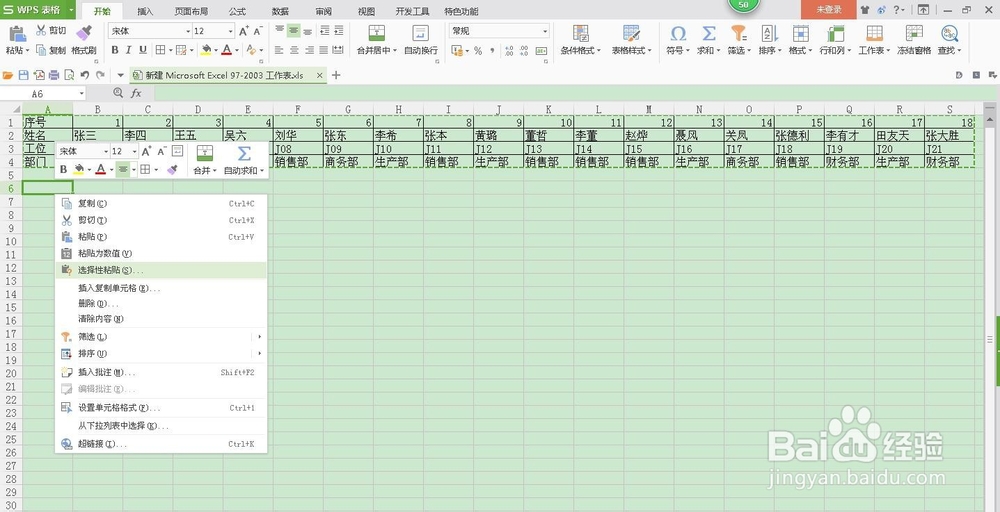The height and width of the screenshot is (512, 1000).
Task: Click the fx insert function icon
Action: click(x=136, y=93)
